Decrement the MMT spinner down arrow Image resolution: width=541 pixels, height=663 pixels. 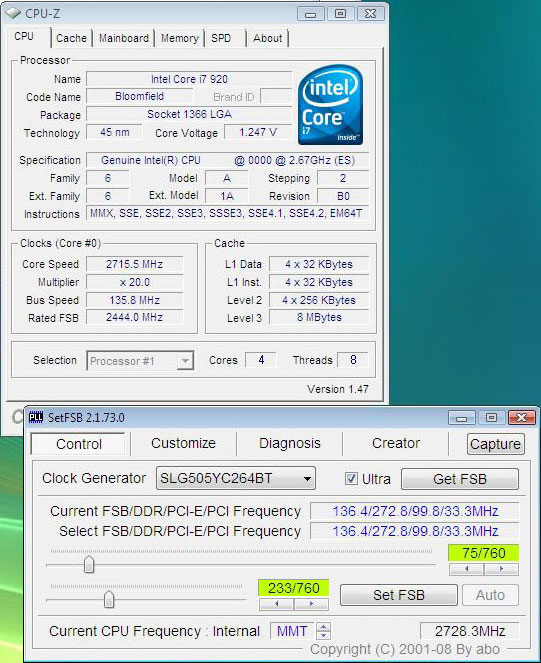click(x=324, y=635)
